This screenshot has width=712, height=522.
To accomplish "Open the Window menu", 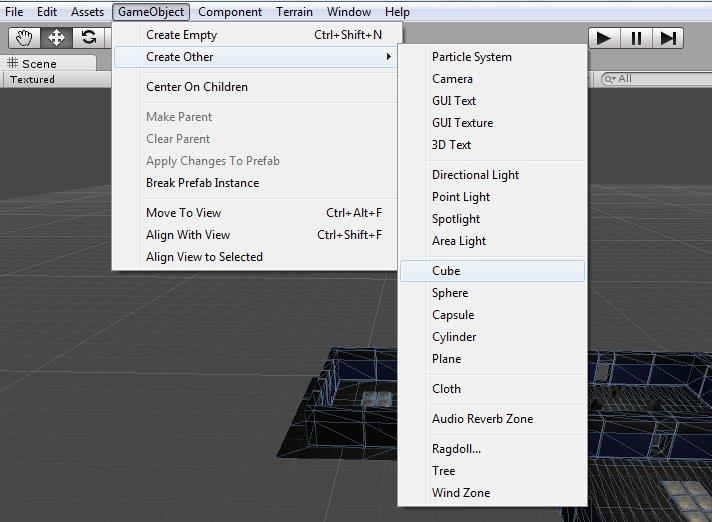I will pyautogui.click(x=349, y=11).
